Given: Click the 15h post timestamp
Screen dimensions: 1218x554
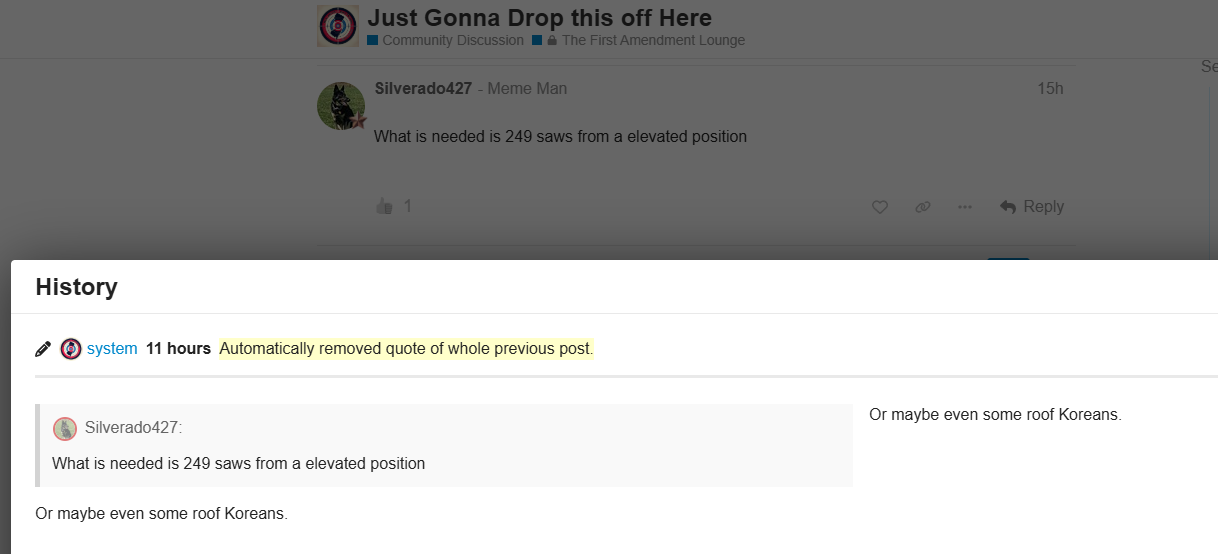Looking at the screenshot, I should click(x=1050, y=88).
